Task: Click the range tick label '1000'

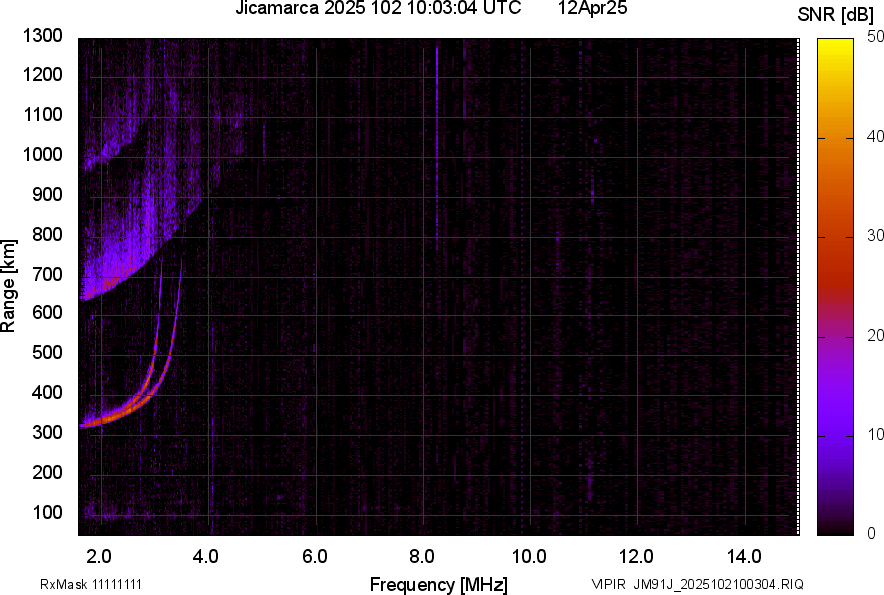Action: click(x=42, y=154)
